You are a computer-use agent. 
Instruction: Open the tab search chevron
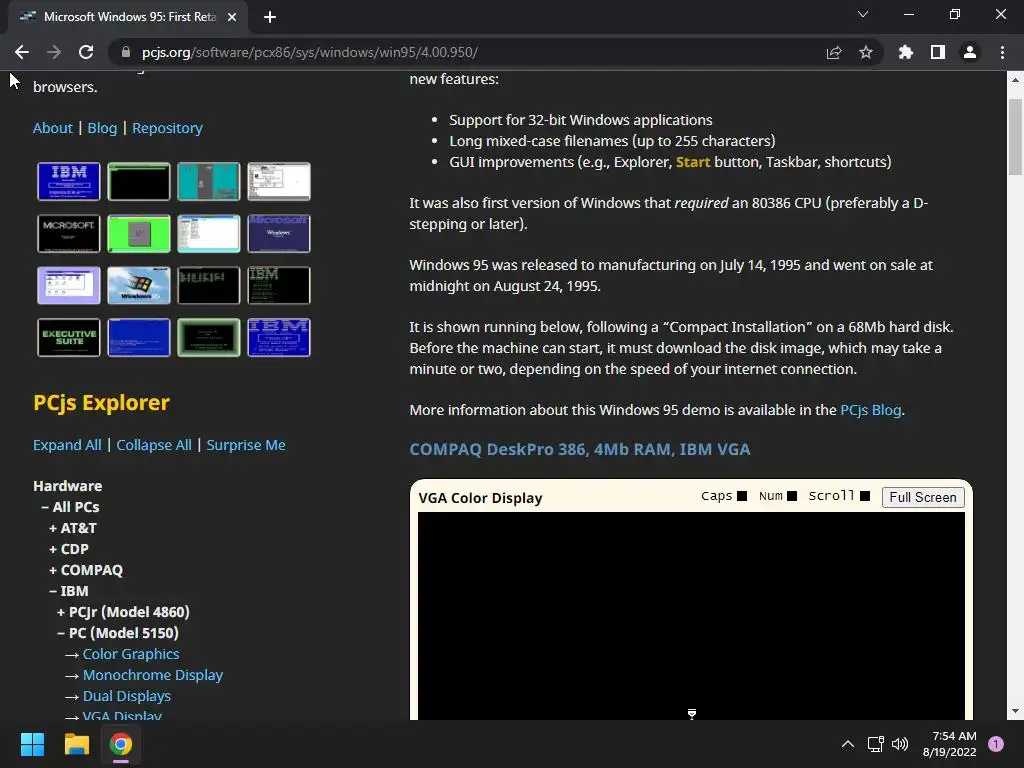863,14
